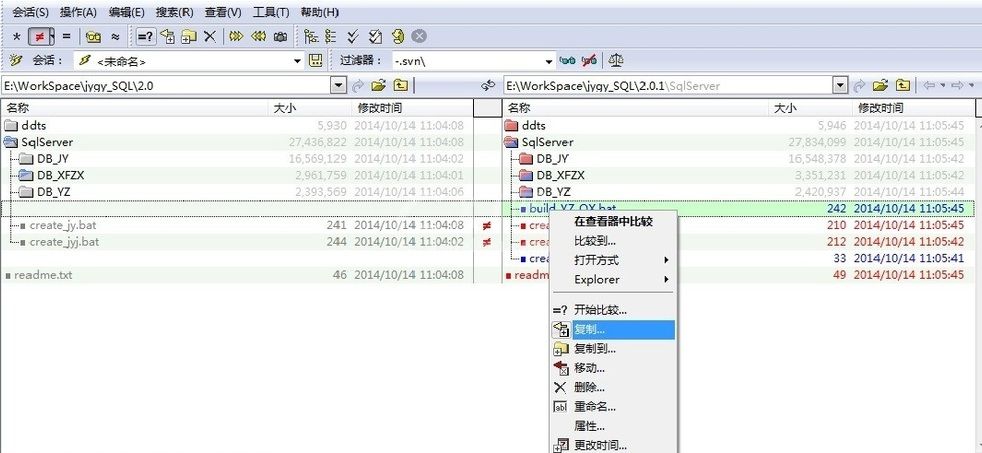Click the select all double-checkmark icon
Screen dimensions: 982x453
tap(353, 36)
